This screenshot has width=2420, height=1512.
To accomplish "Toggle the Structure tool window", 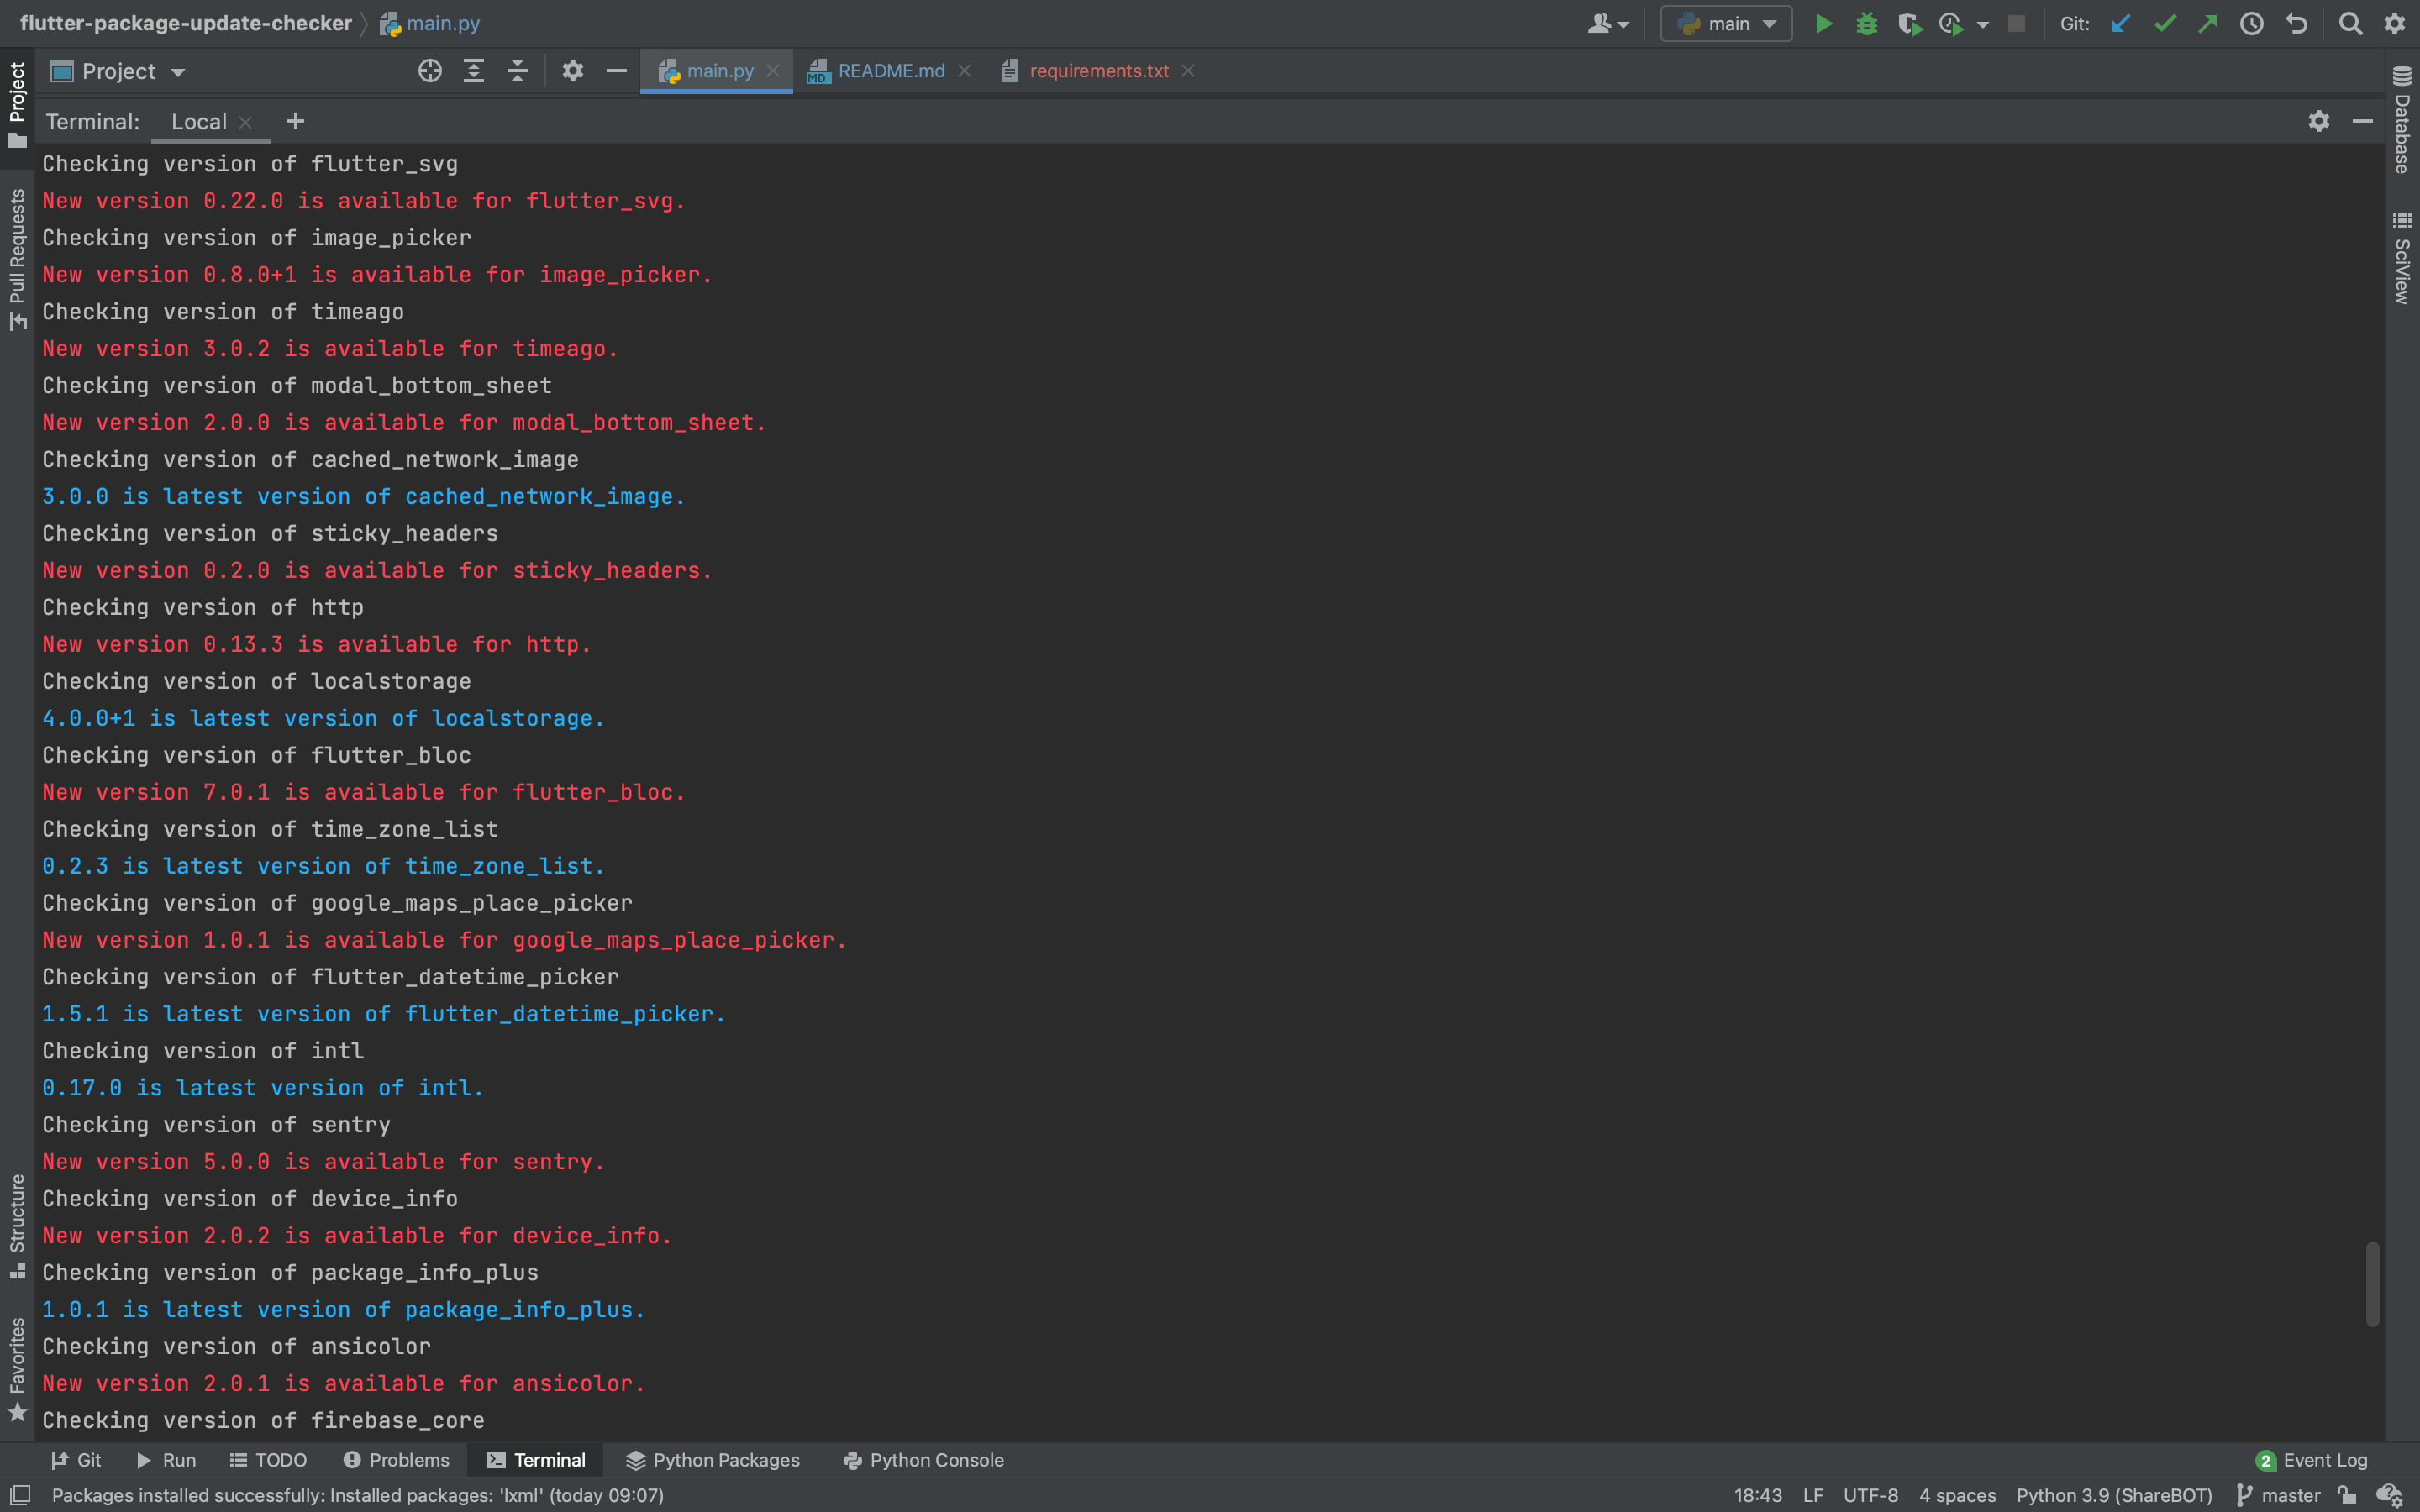I will tap(17, 1225).
